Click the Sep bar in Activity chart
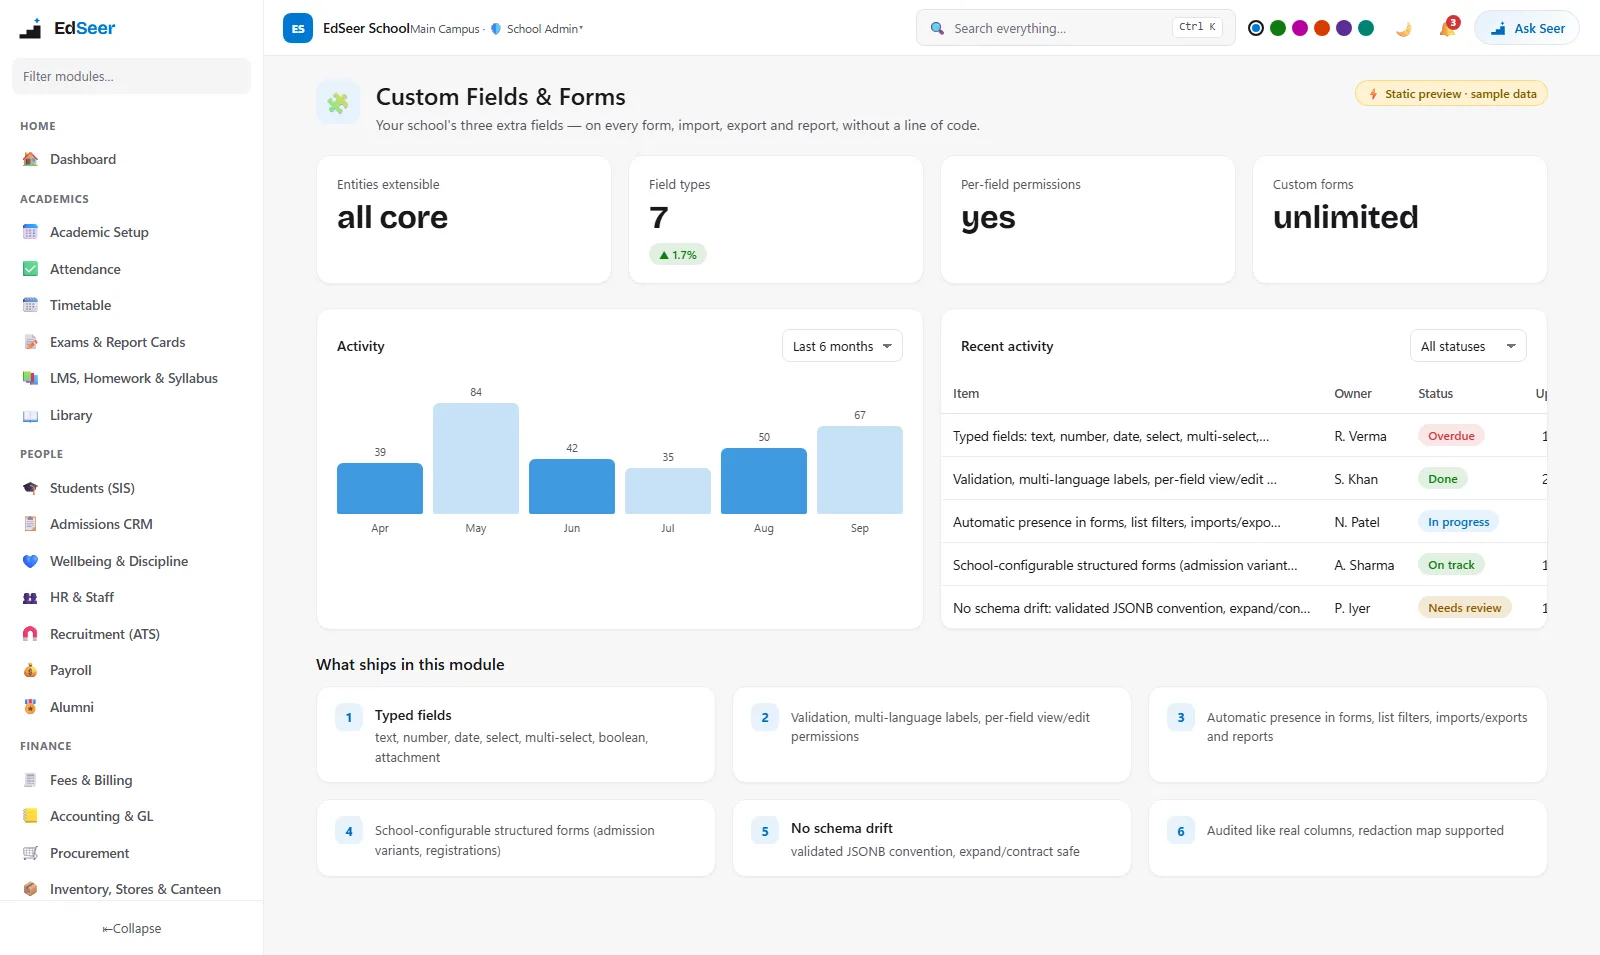 [860, 470]
